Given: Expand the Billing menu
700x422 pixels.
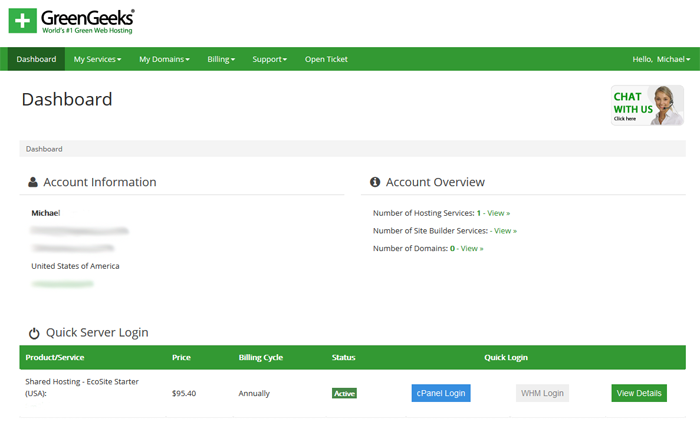Looking at the screenshot, I should pyautogui.click(x=221, y=59).
